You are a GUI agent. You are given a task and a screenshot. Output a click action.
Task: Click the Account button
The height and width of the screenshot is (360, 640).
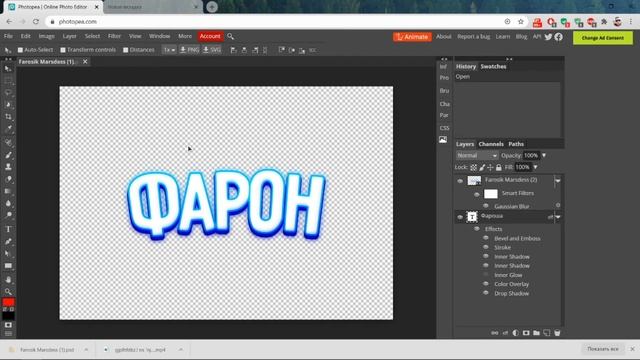pyautogui.click(x=210, y=36)
